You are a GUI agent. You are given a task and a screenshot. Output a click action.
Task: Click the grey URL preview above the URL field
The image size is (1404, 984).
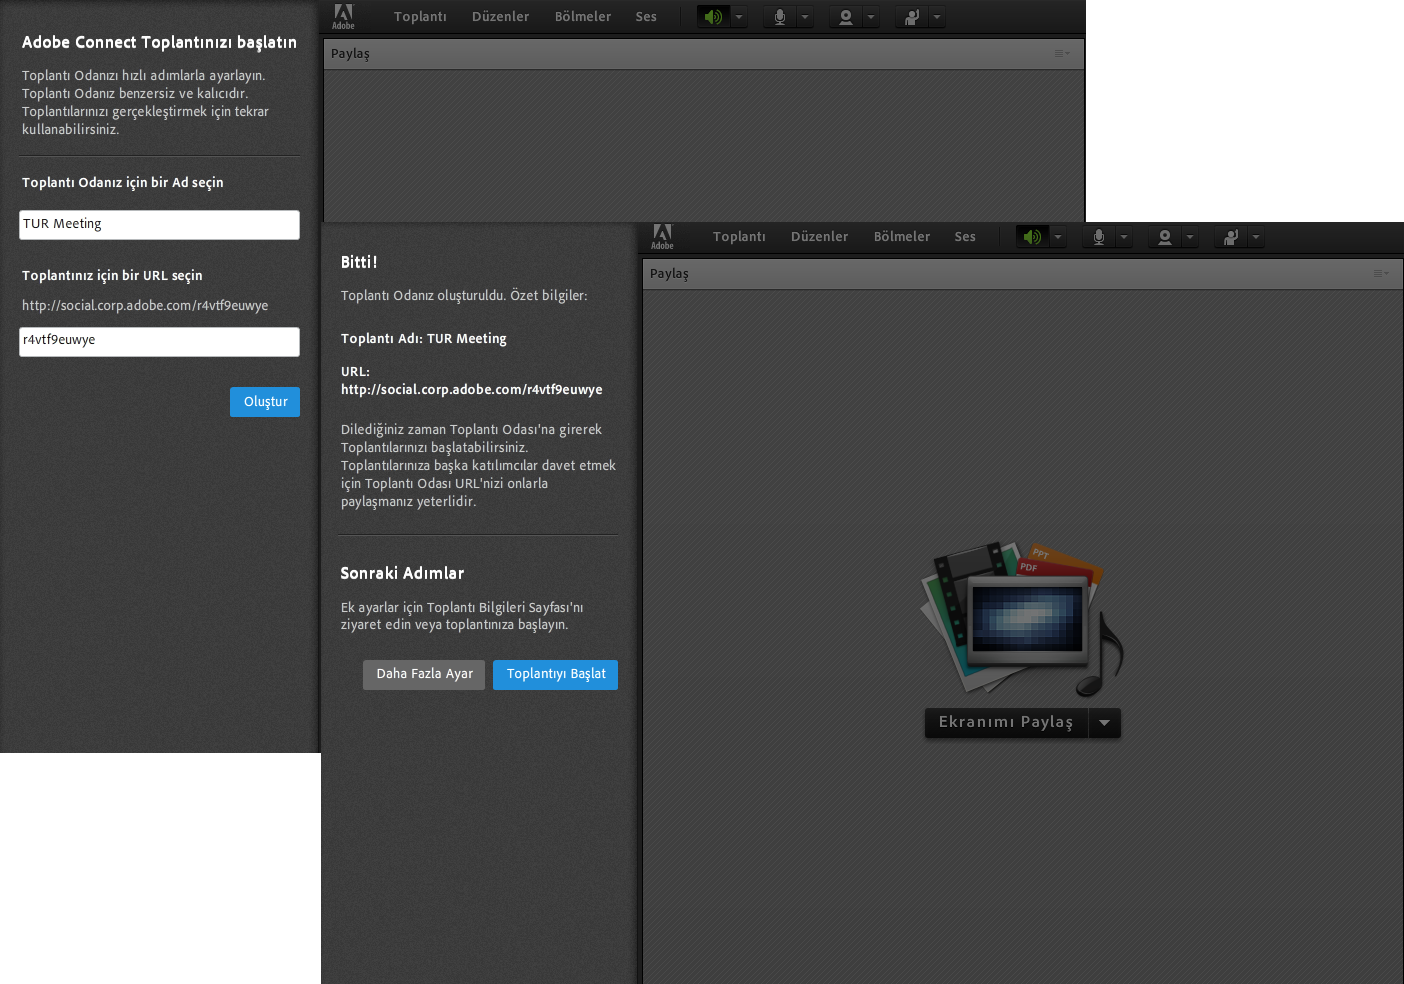coord(145,306)
